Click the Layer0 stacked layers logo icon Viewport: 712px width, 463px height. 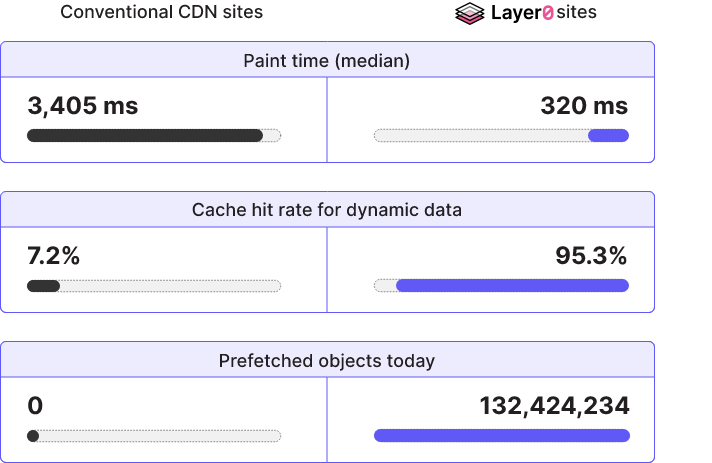470,13
